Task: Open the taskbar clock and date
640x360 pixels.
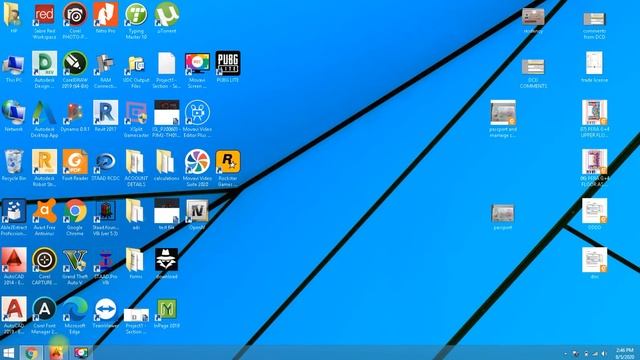Action: tap(625, 353)
